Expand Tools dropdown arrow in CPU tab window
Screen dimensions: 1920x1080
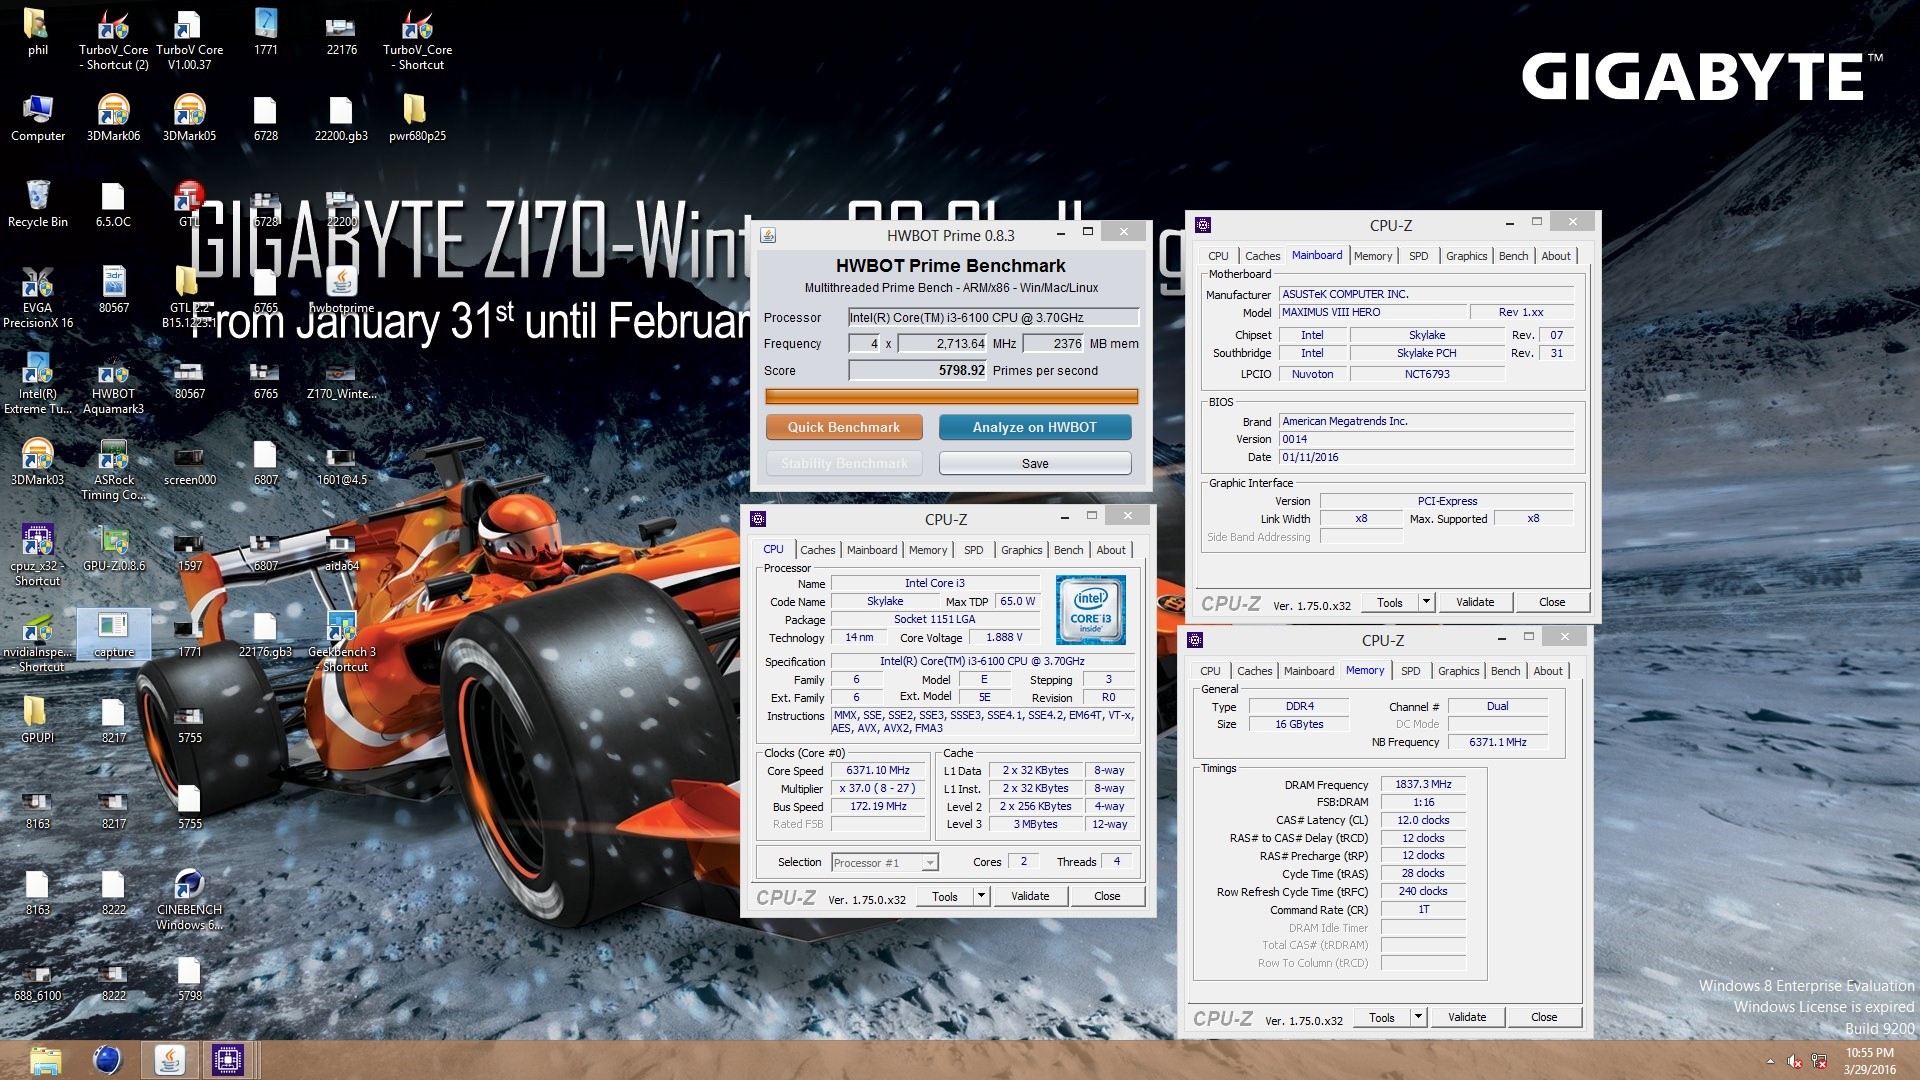pos(981,896)
